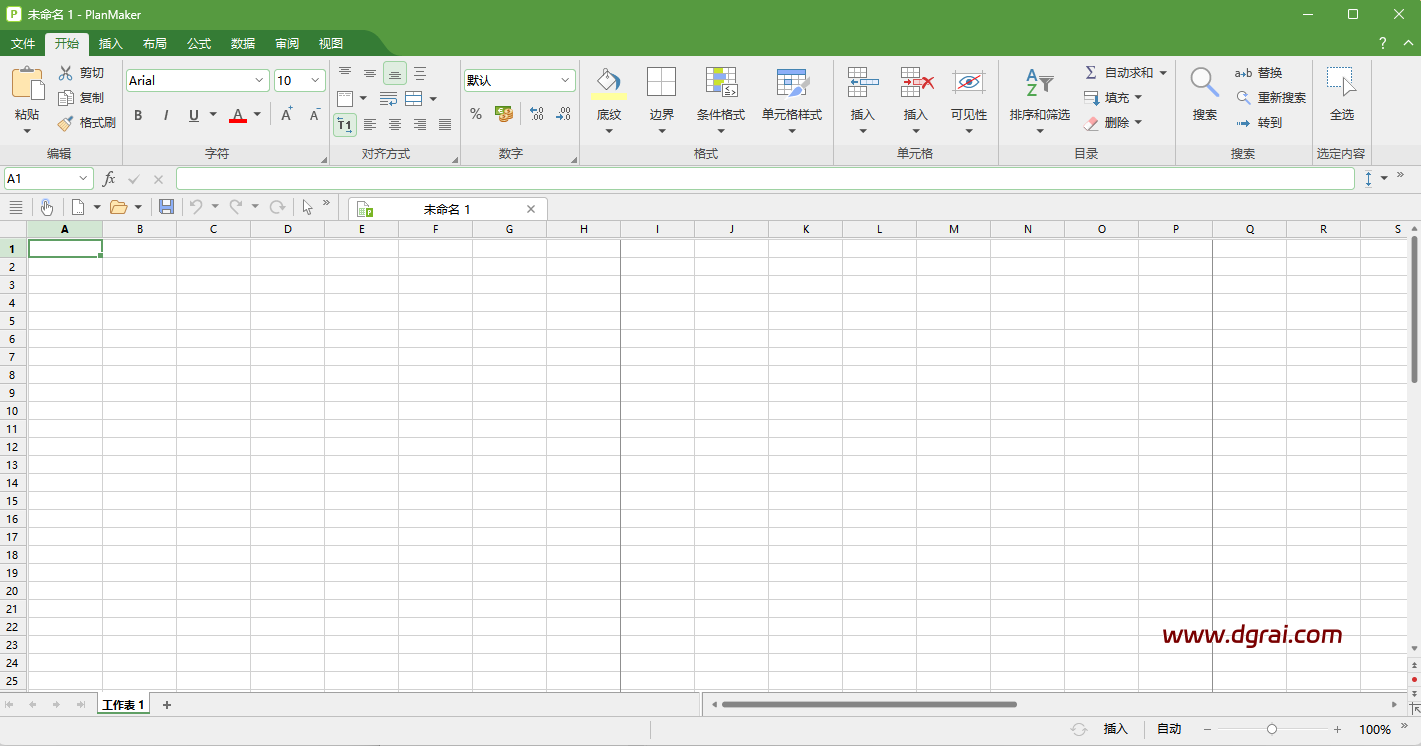This screenshot has width=1421, height=746.
Task: Open the font name dropdown
Action: tap(260, 80)
